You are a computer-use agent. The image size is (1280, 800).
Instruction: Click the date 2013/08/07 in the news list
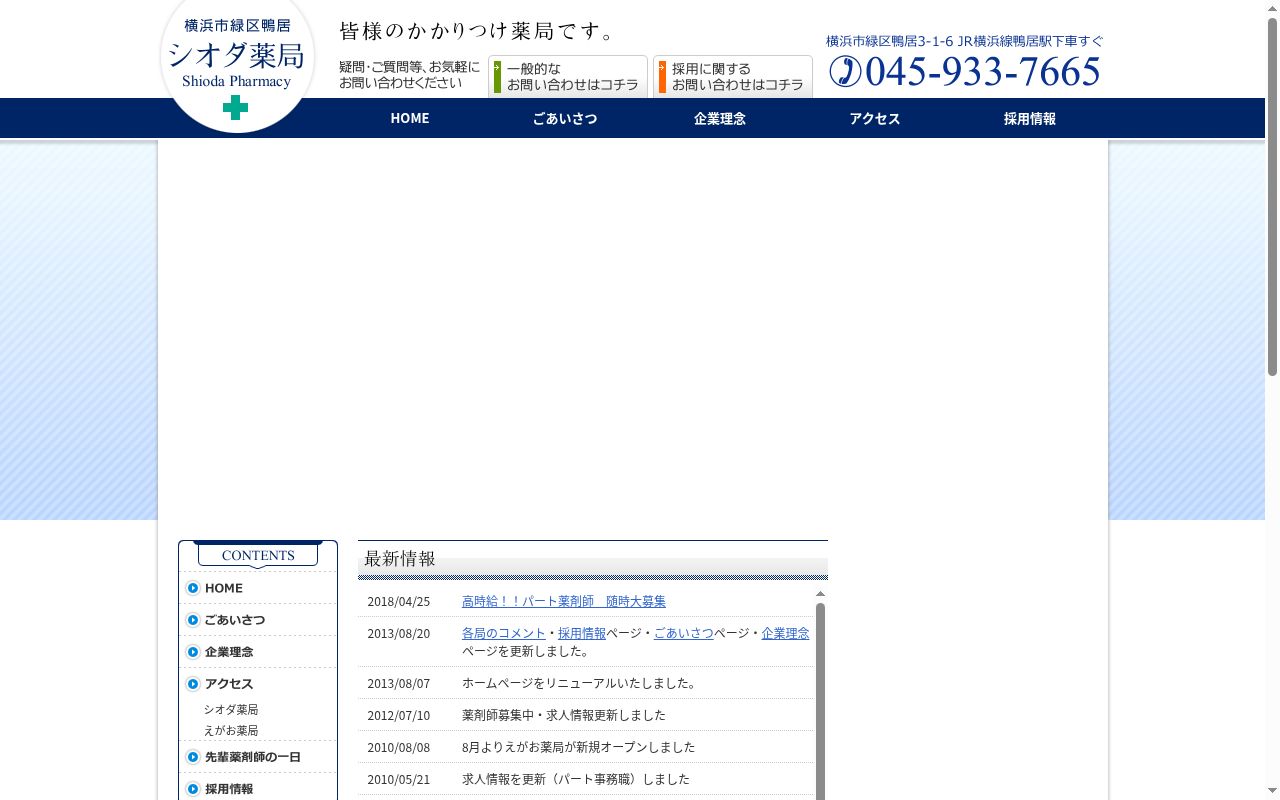click(x=398, y=683)
